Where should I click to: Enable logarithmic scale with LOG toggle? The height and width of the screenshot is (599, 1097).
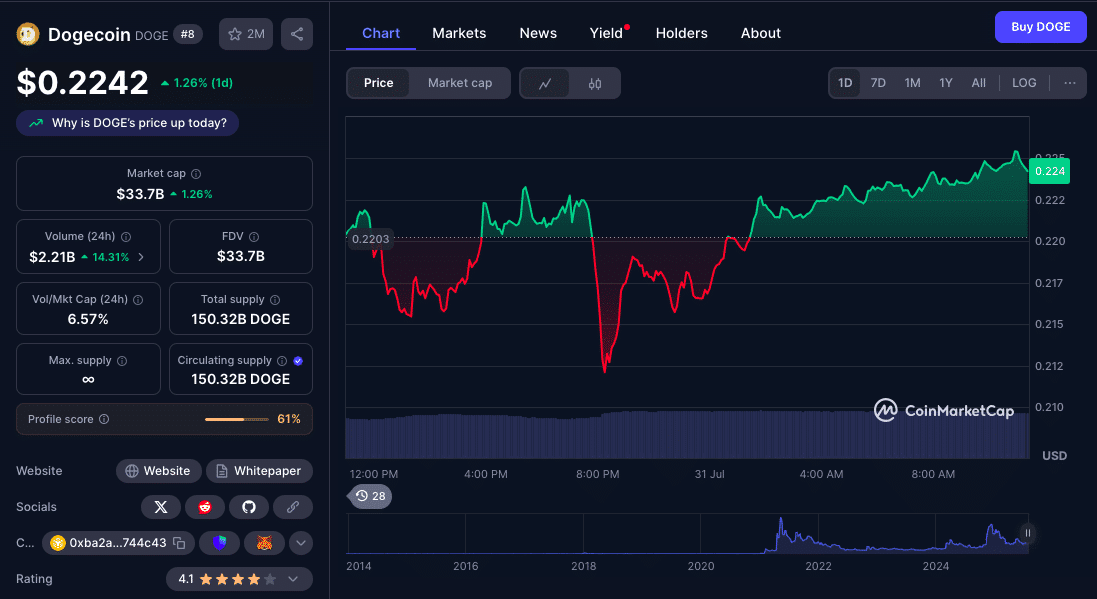(x=1023, y=83)
